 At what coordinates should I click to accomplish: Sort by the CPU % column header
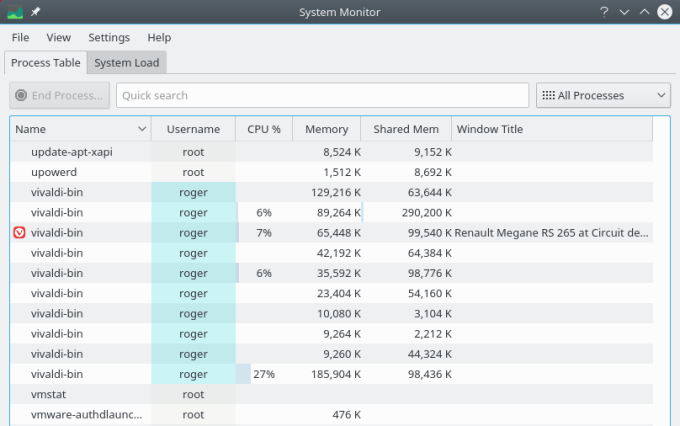[x=264, y=129]
